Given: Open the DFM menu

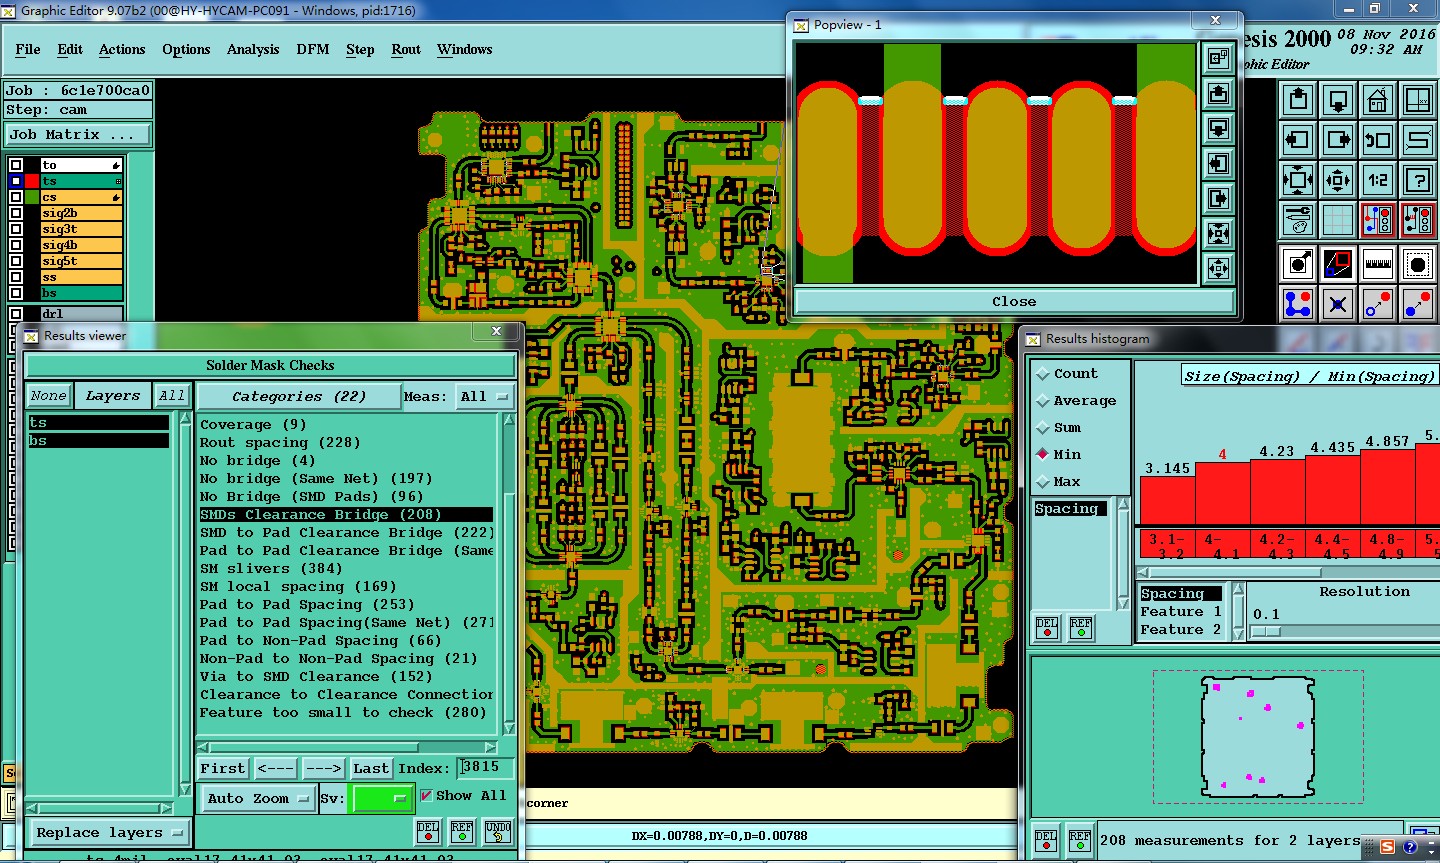Looking at the screenshot, I should [313, 49].
